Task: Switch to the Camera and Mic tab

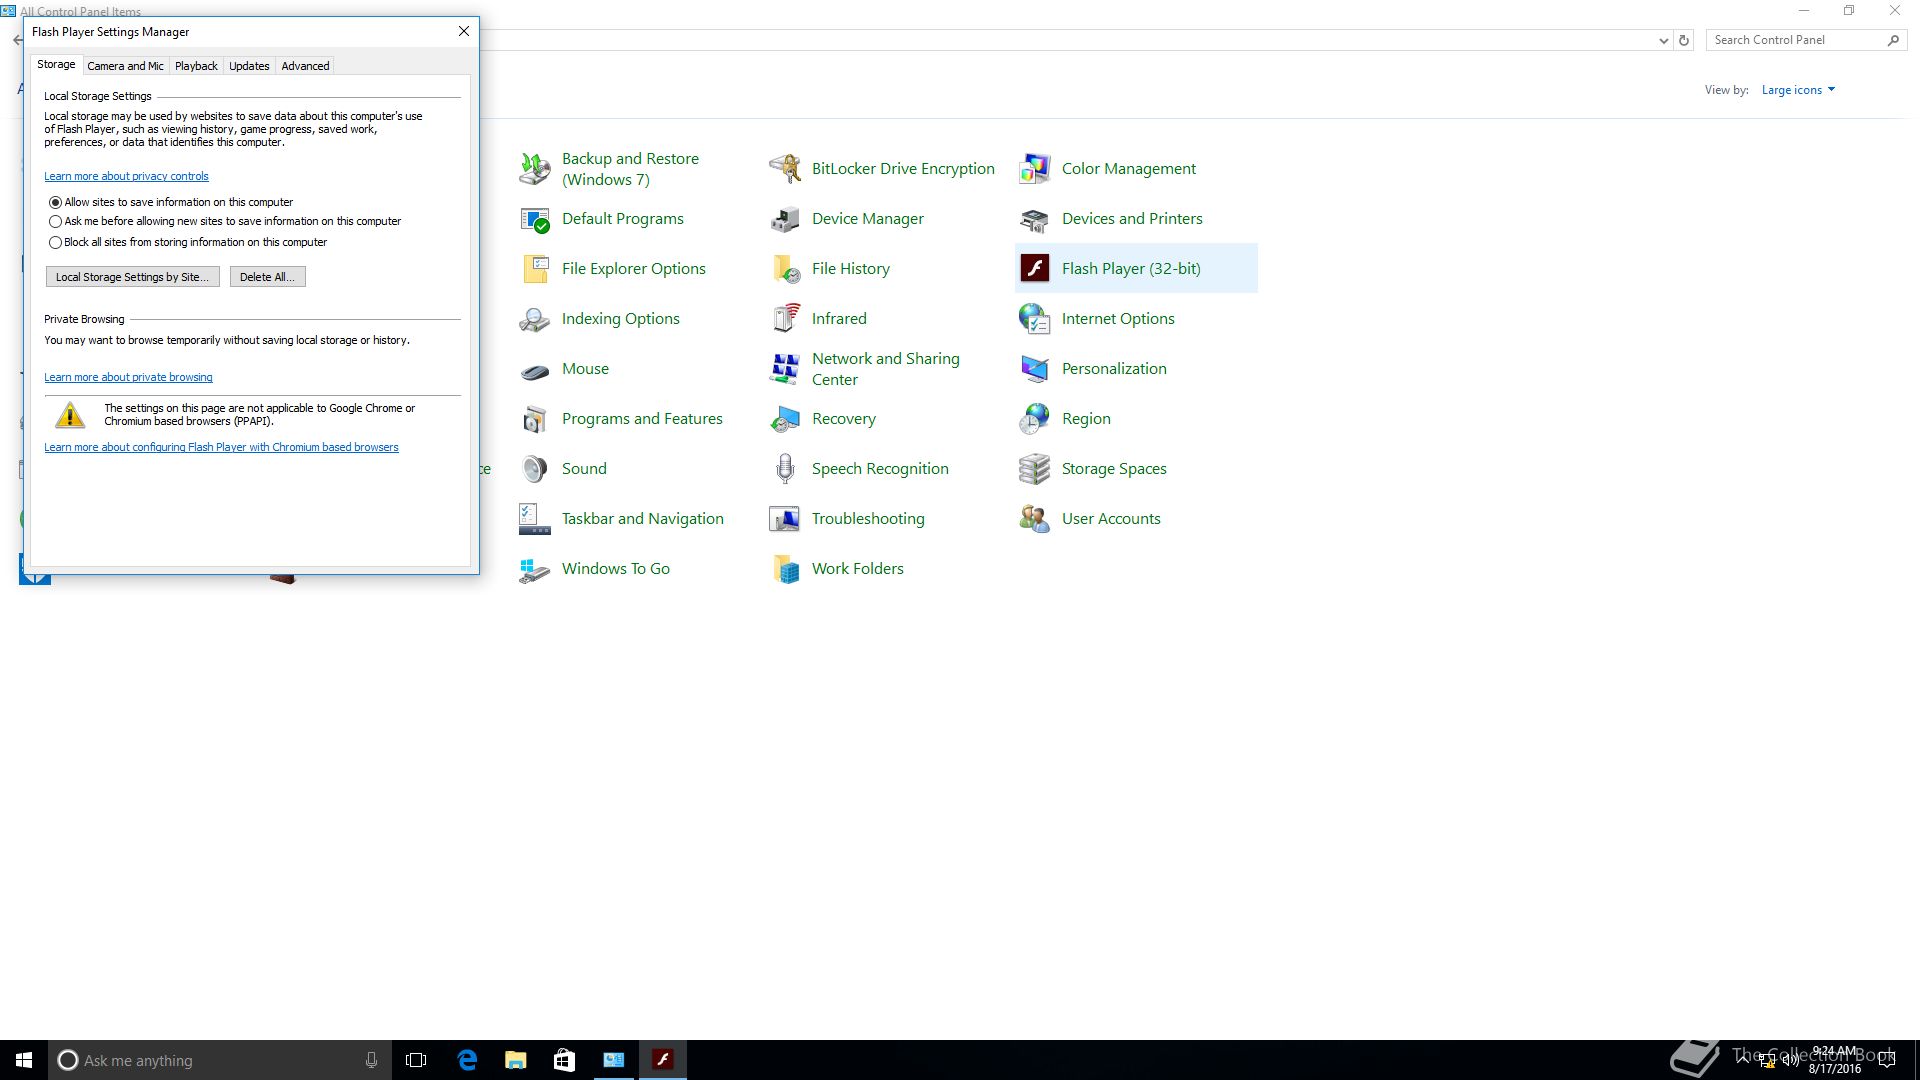Action: pos(125,66)
